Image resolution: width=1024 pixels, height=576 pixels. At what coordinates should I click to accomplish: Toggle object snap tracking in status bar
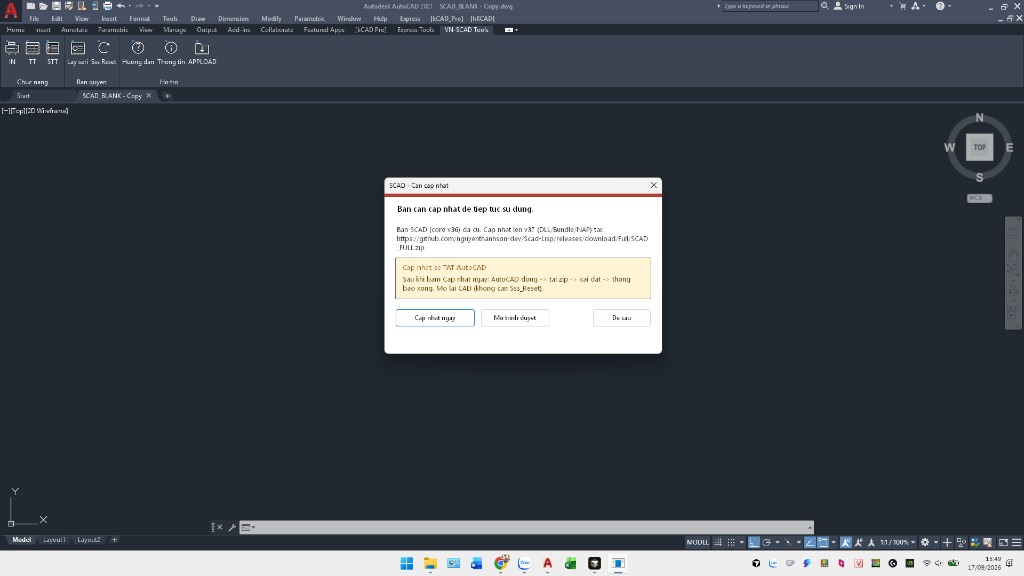[x=811, y=542]
